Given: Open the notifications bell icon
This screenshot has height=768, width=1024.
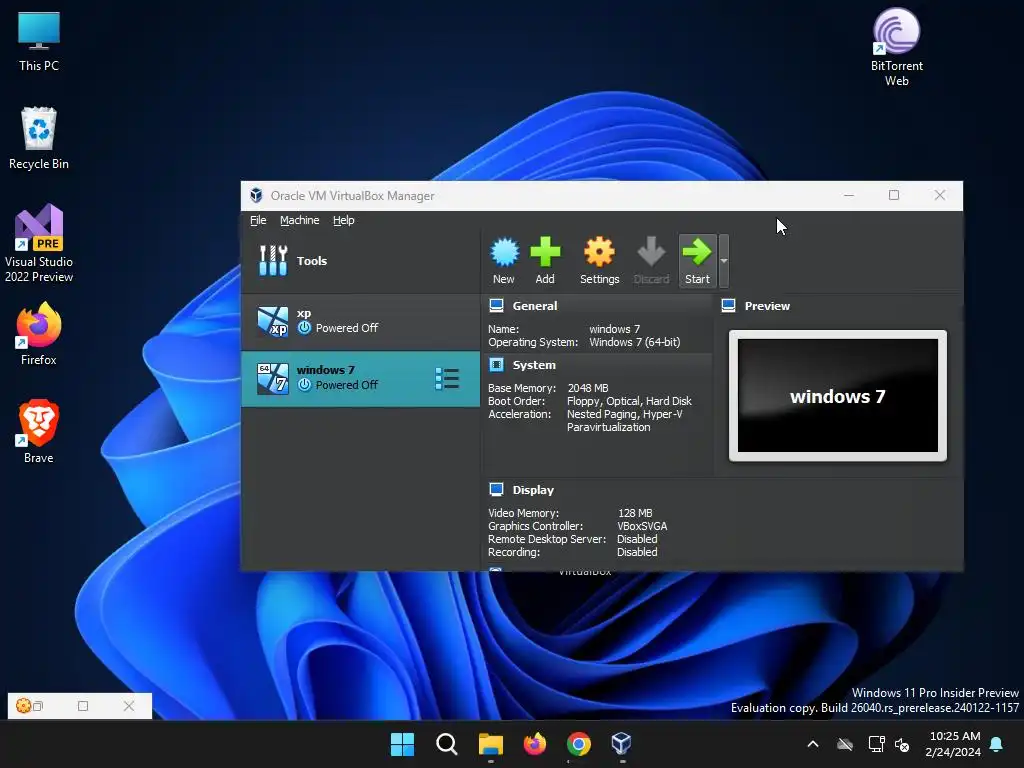Looking at the screenshot, I should (997, 744).
